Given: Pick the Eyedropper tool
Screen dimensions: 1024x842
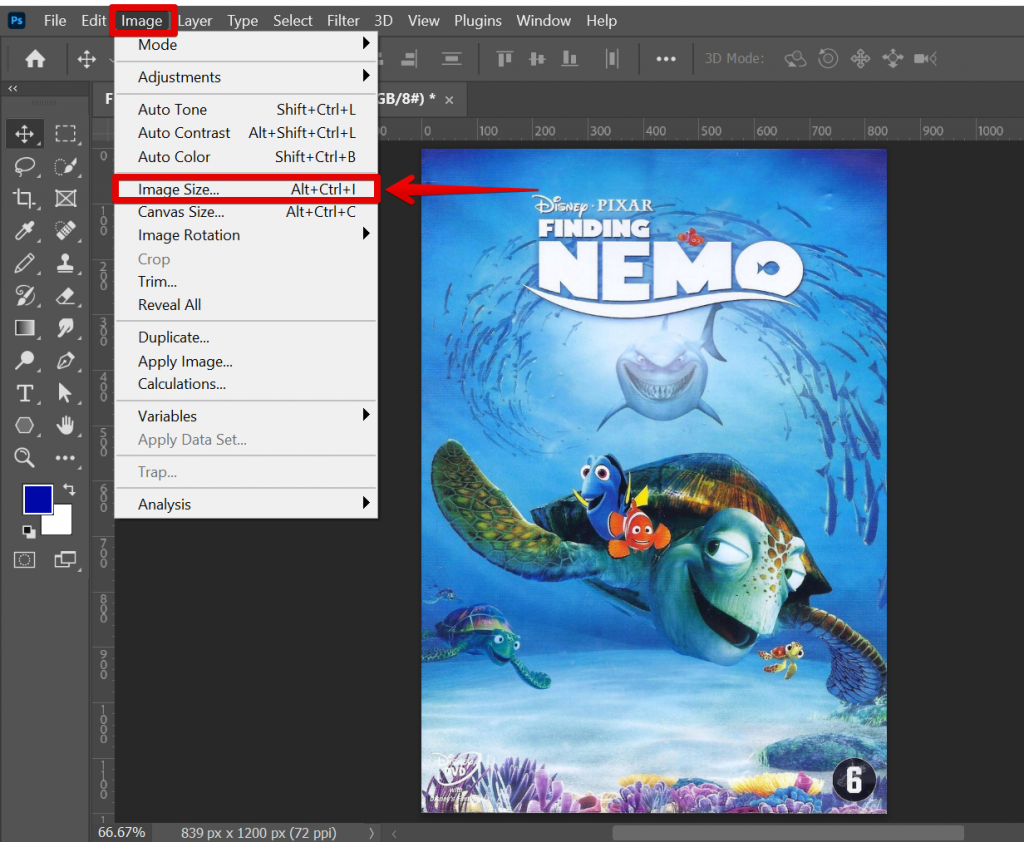Looking at the screenshot, I should 25,231.
